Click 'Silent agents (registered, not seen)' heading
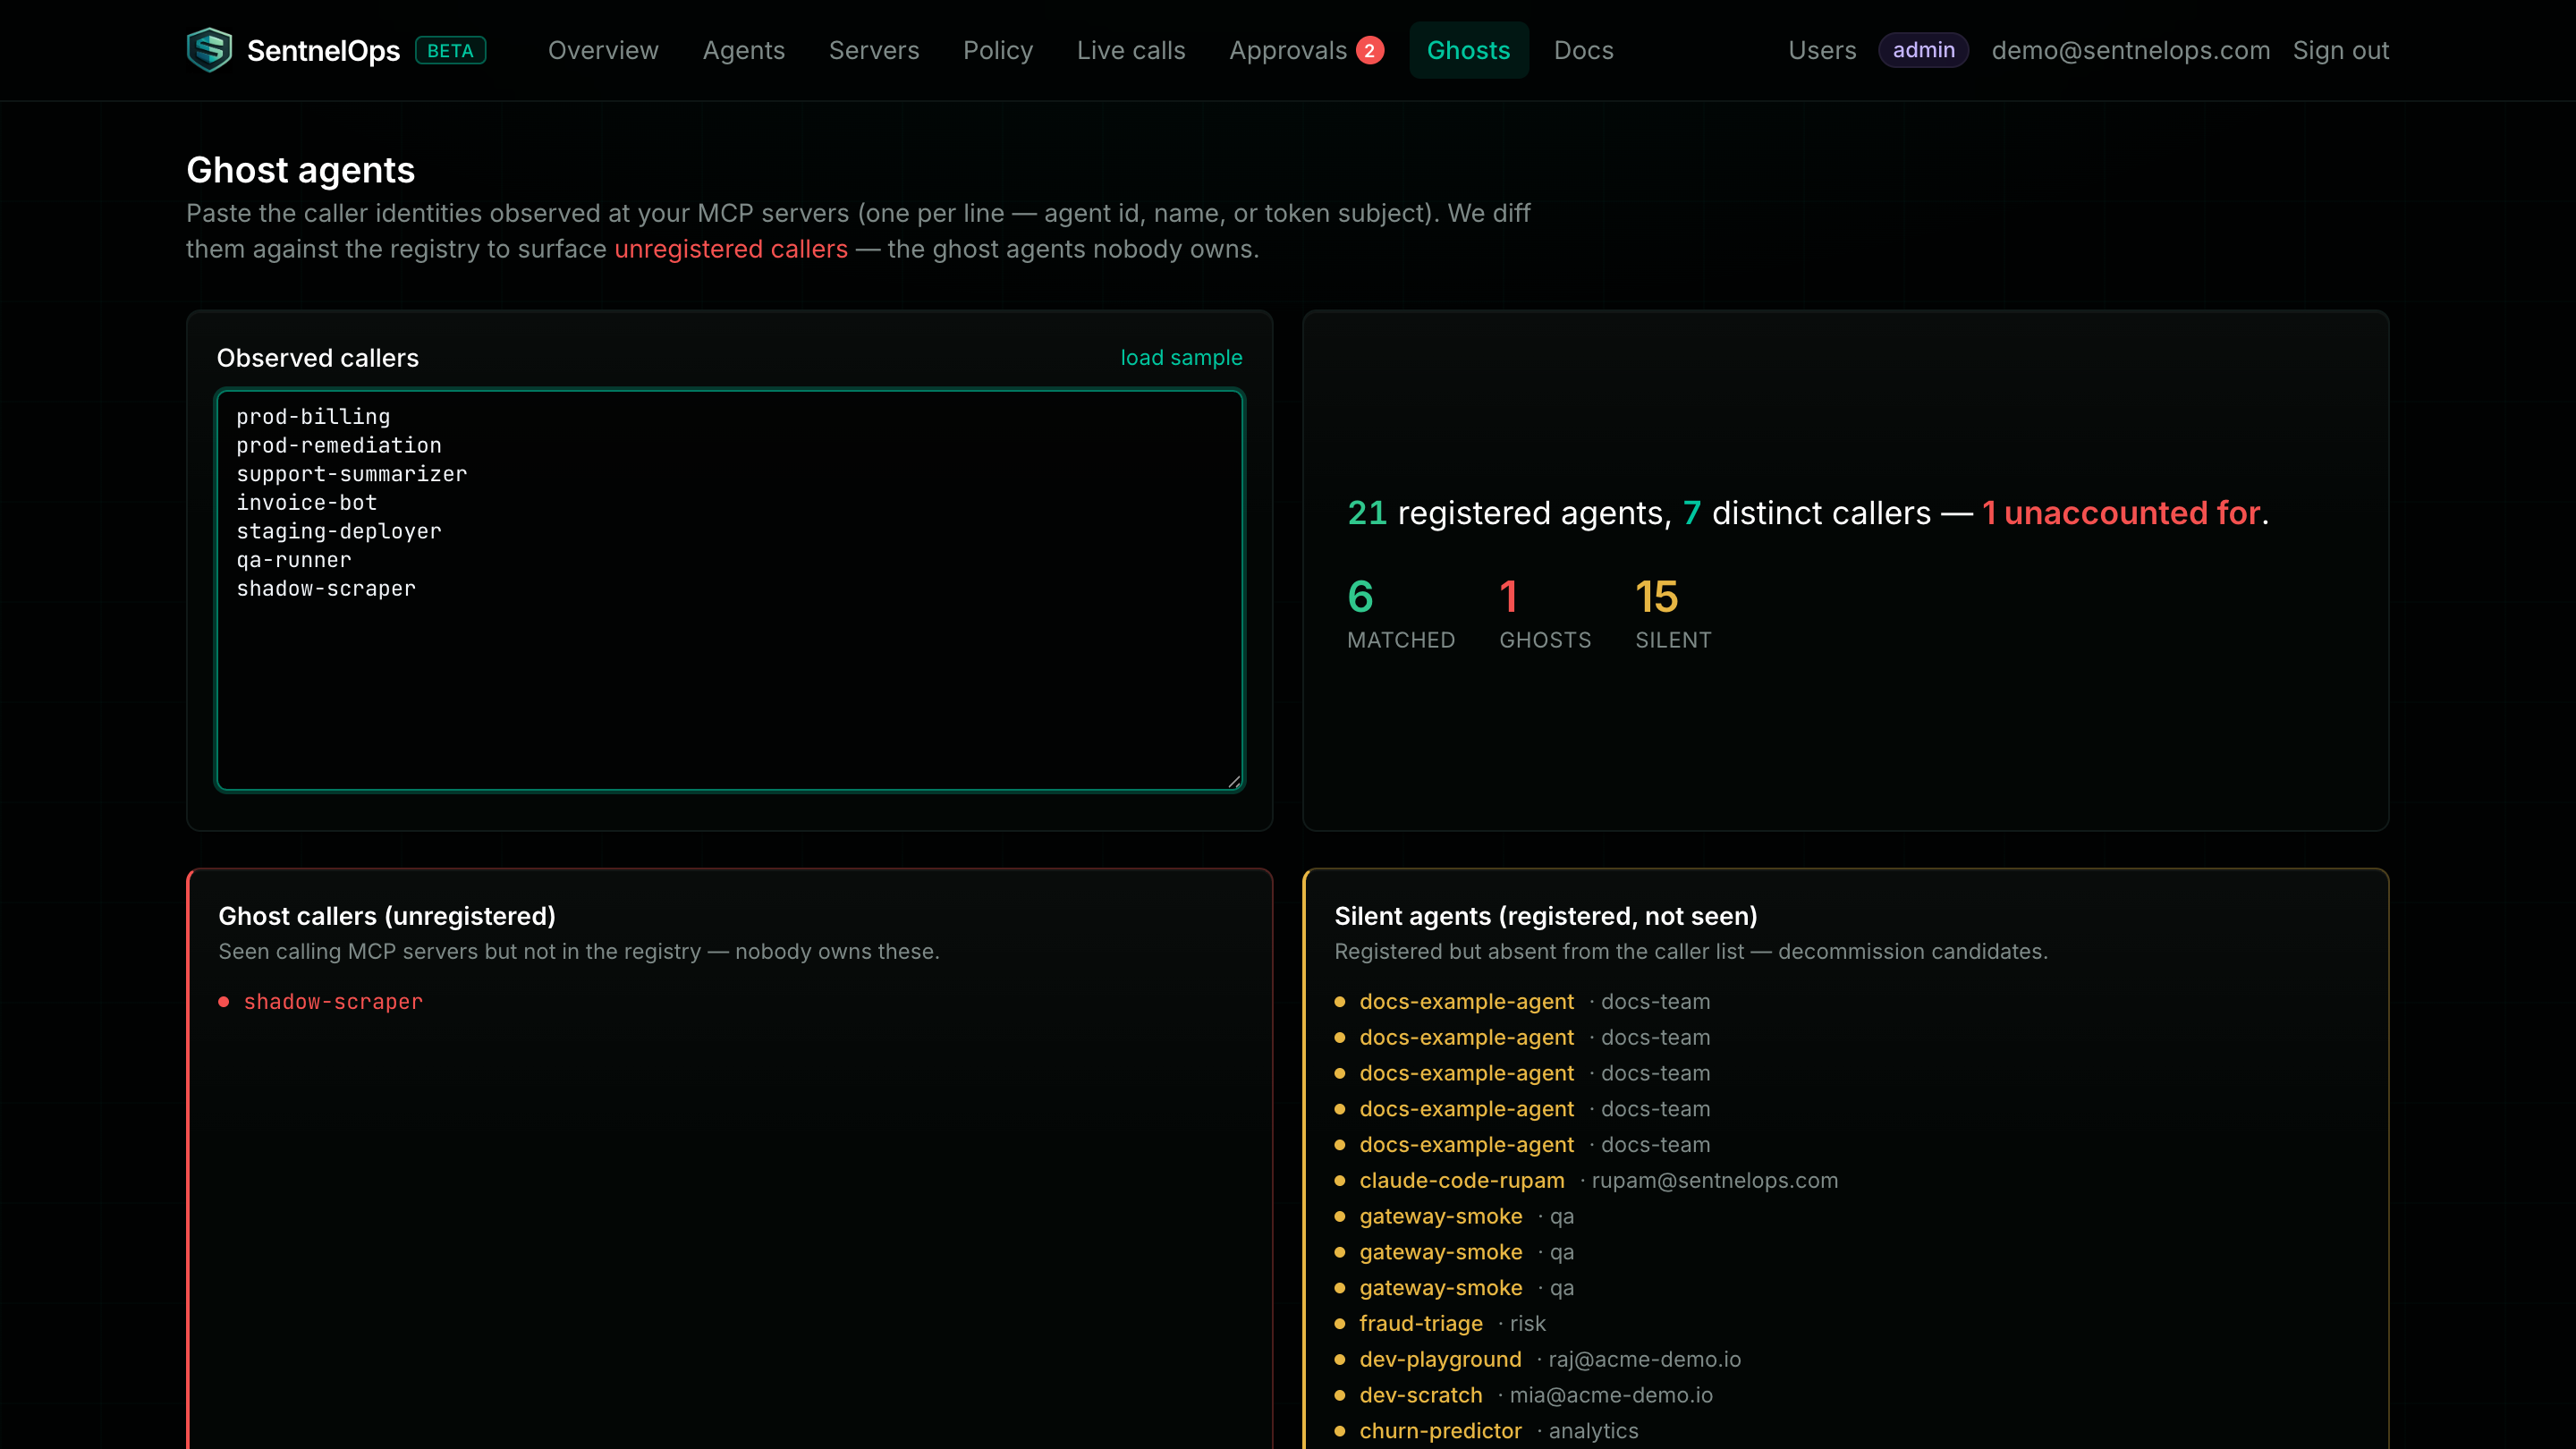Screen dimensions: 2576x1449 1545,916
